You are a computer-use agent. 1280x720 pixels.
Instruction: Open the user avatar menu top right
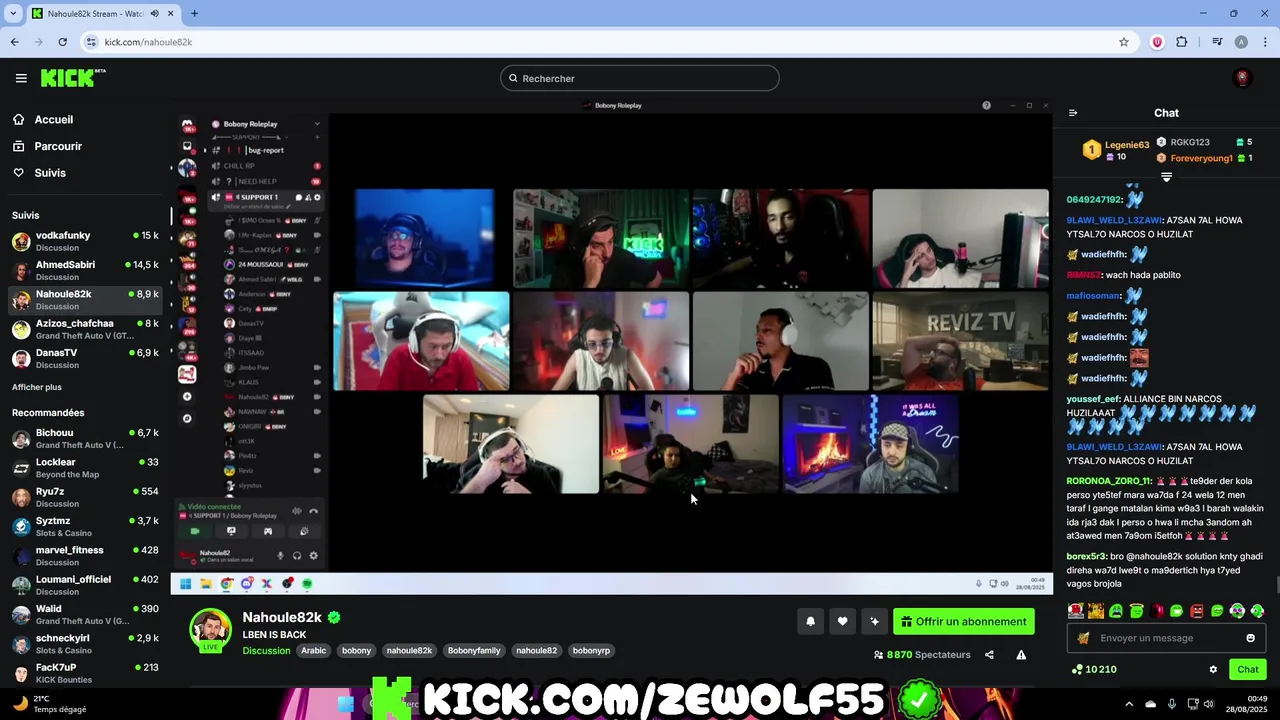(x=1243, y=78)
